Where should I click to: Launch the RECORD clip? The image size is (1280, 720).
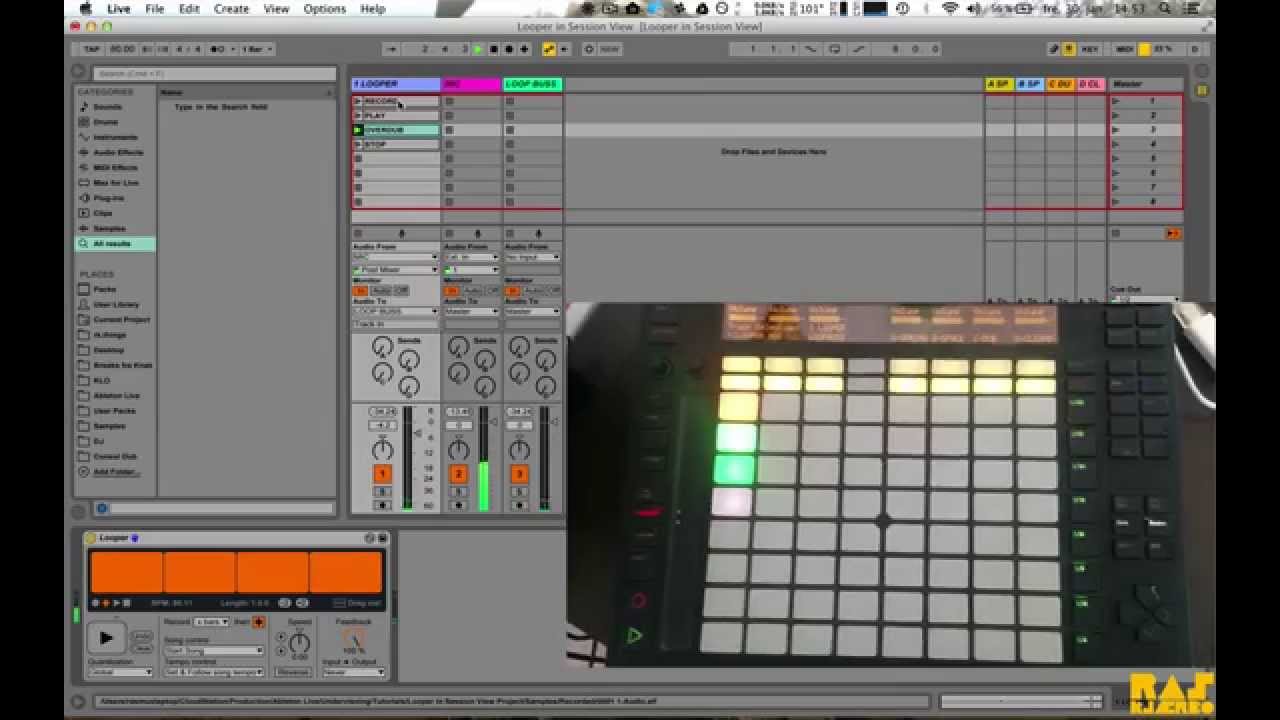(x=358, y=101)
